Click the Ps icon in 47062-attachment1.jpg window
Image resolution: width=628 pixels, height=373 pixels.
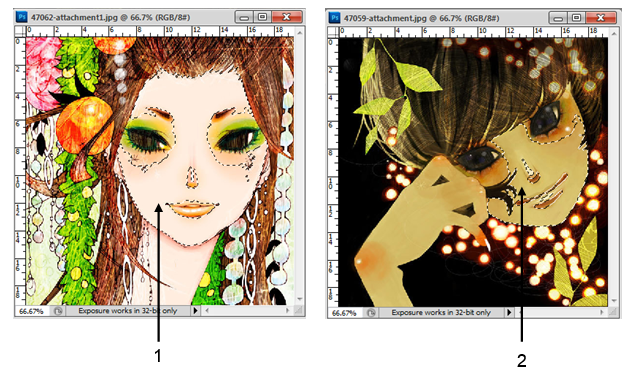click(x=22, y=17)
